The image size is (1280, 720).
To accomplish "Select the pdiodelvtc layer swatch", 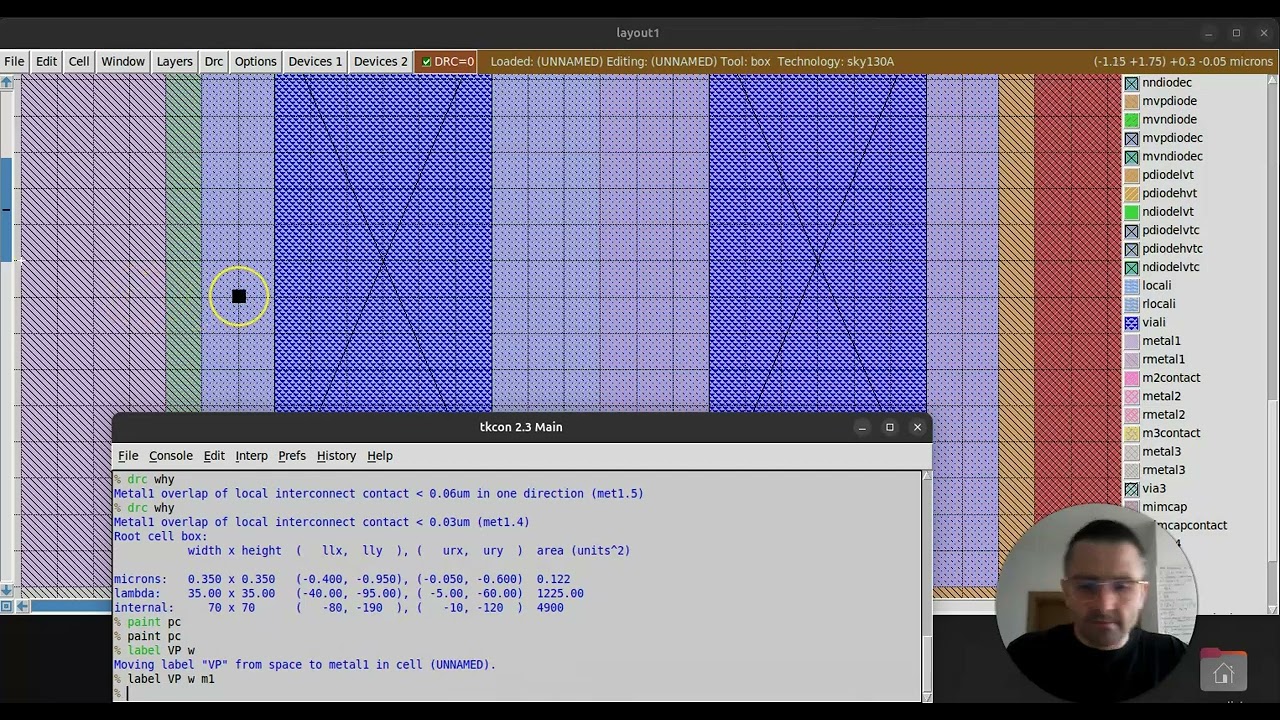I will pyautogui.click(x=1132, y=231).
